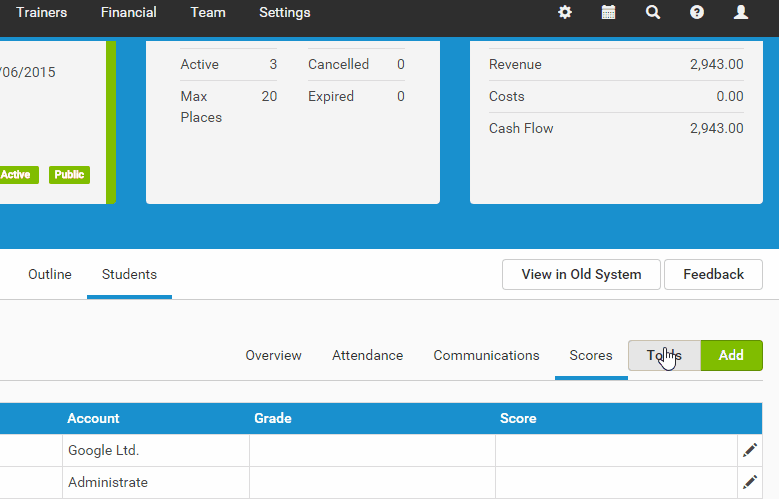Click the Score column header
779x499 pixels.
518,418
